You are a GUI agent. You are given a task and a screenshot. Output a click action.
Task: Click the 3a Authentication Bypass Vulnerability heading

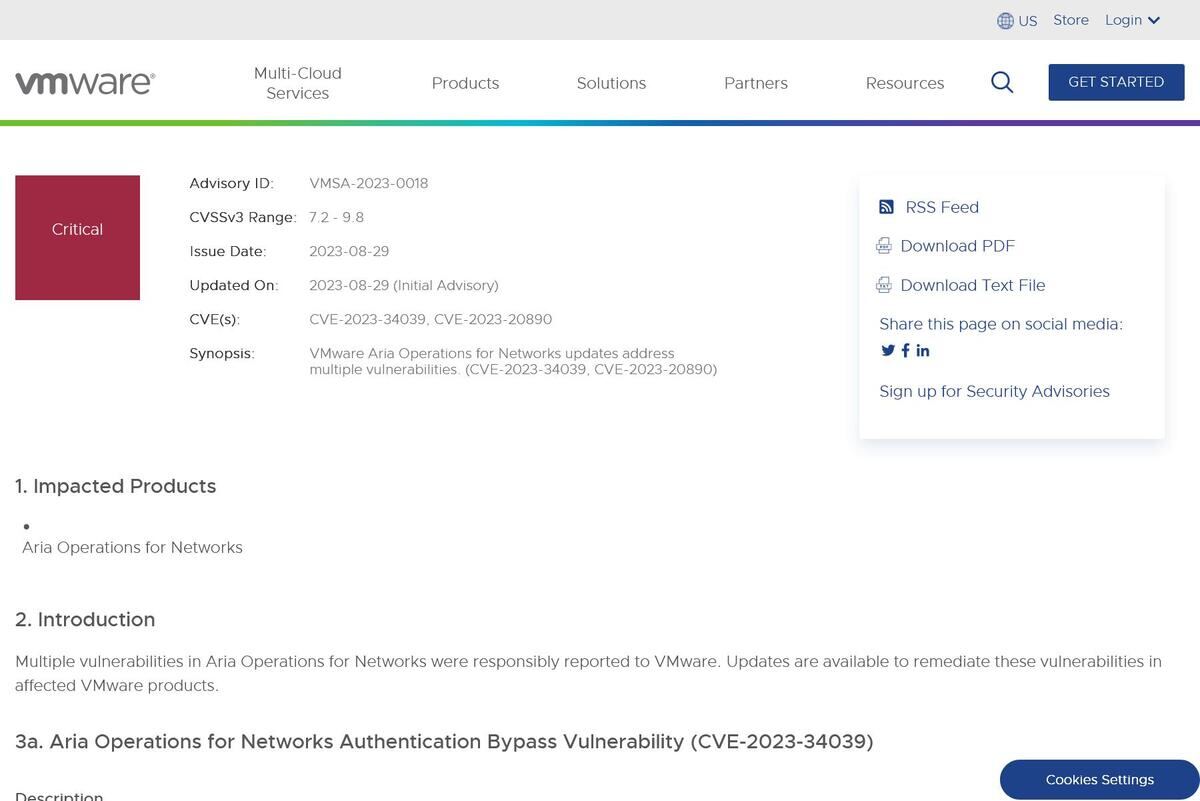(x=444, y=741)
